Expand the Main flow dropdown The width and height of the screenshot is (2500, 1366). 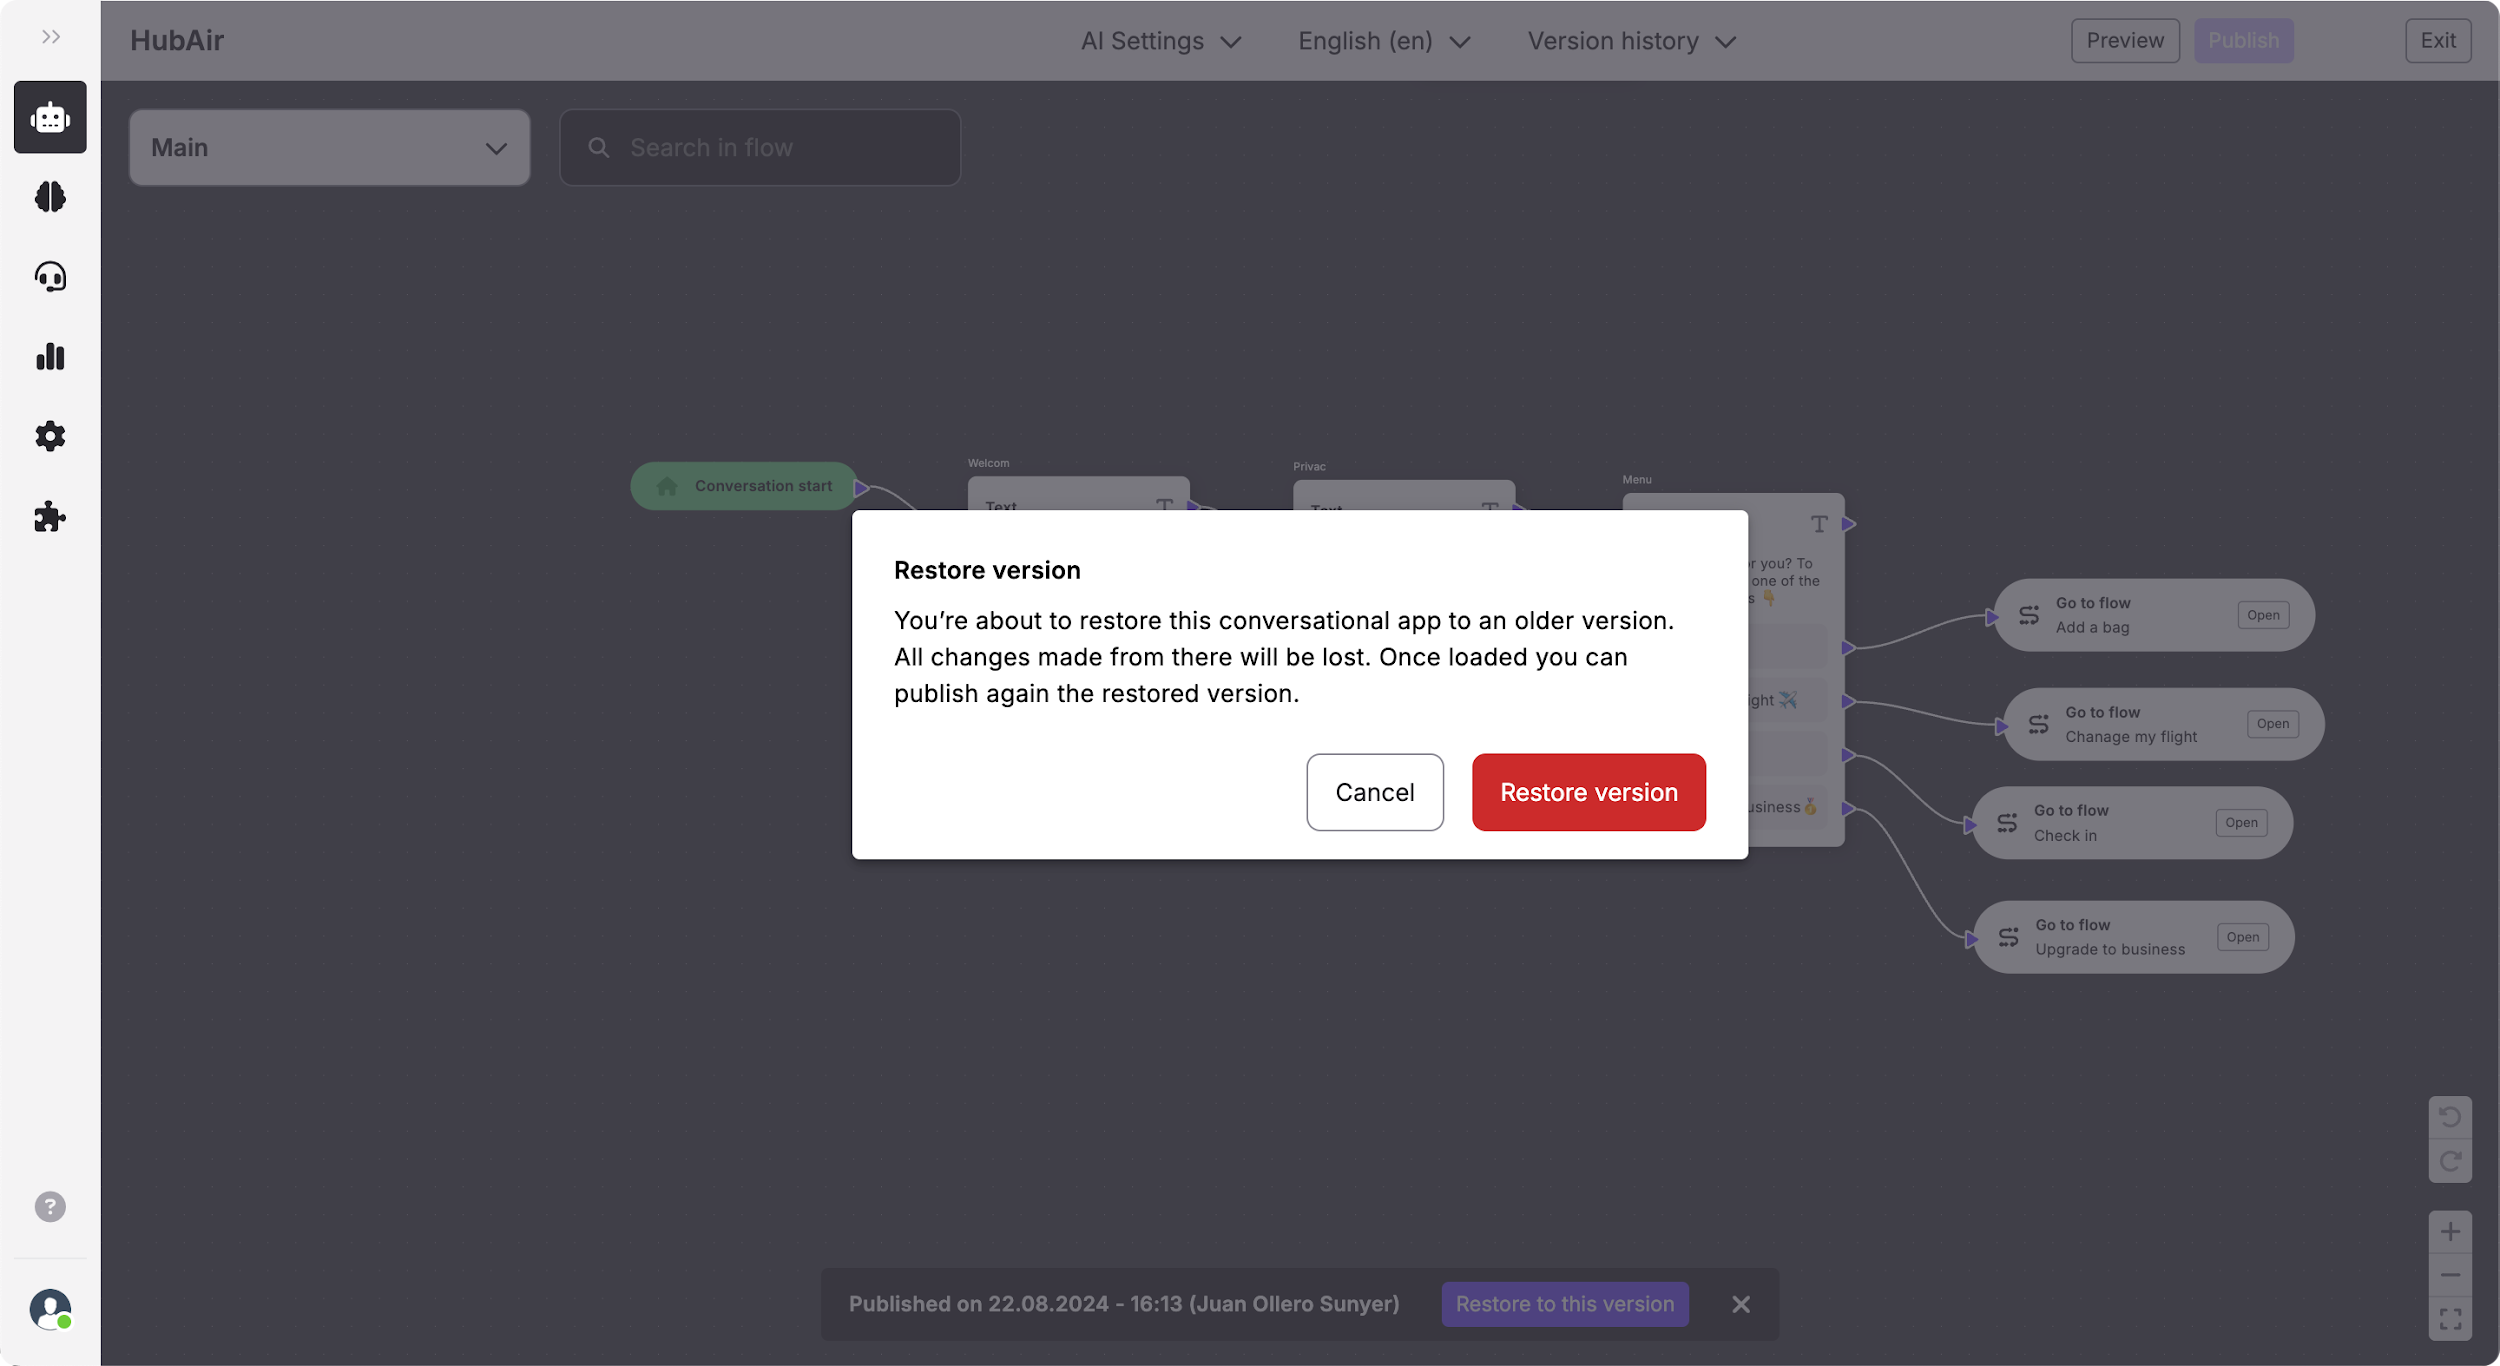coord(329,148)
